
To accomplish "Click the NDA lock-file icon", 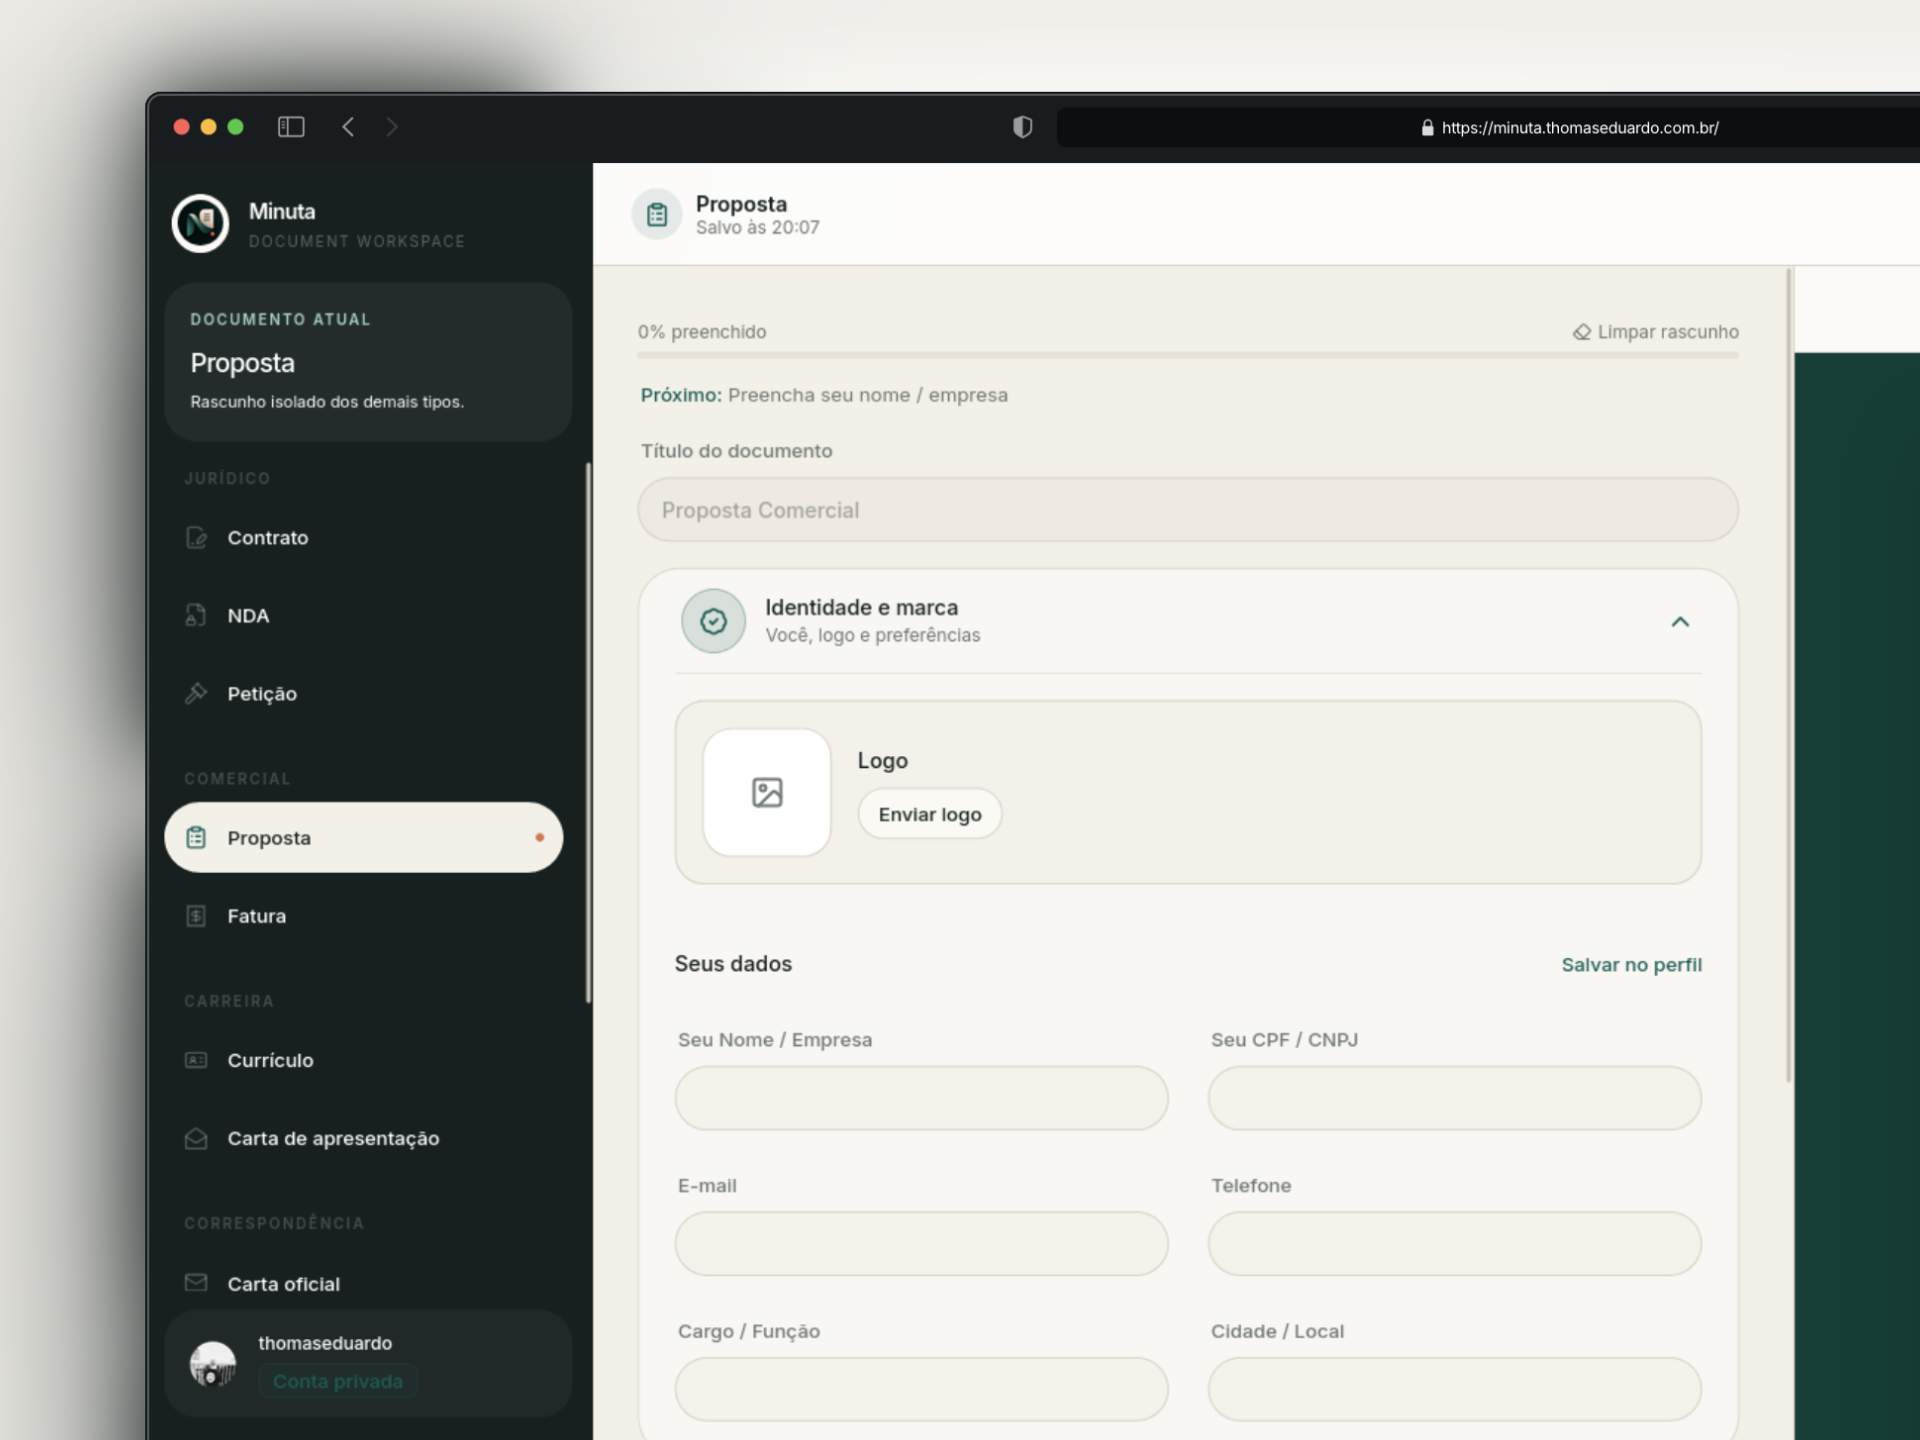I will coord(196,615).
